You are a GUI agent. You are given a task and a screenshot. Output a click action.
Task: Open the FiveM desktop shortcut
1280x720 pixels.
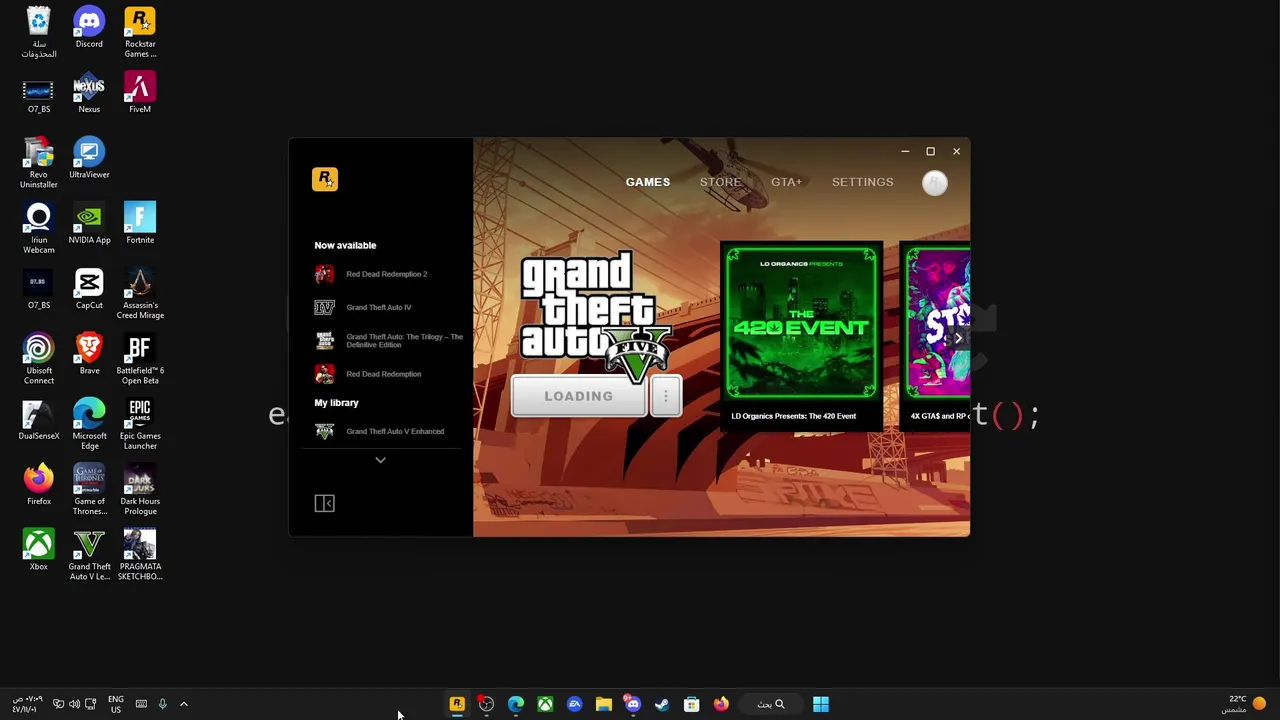pyautogui.click(x=140, y=93)
